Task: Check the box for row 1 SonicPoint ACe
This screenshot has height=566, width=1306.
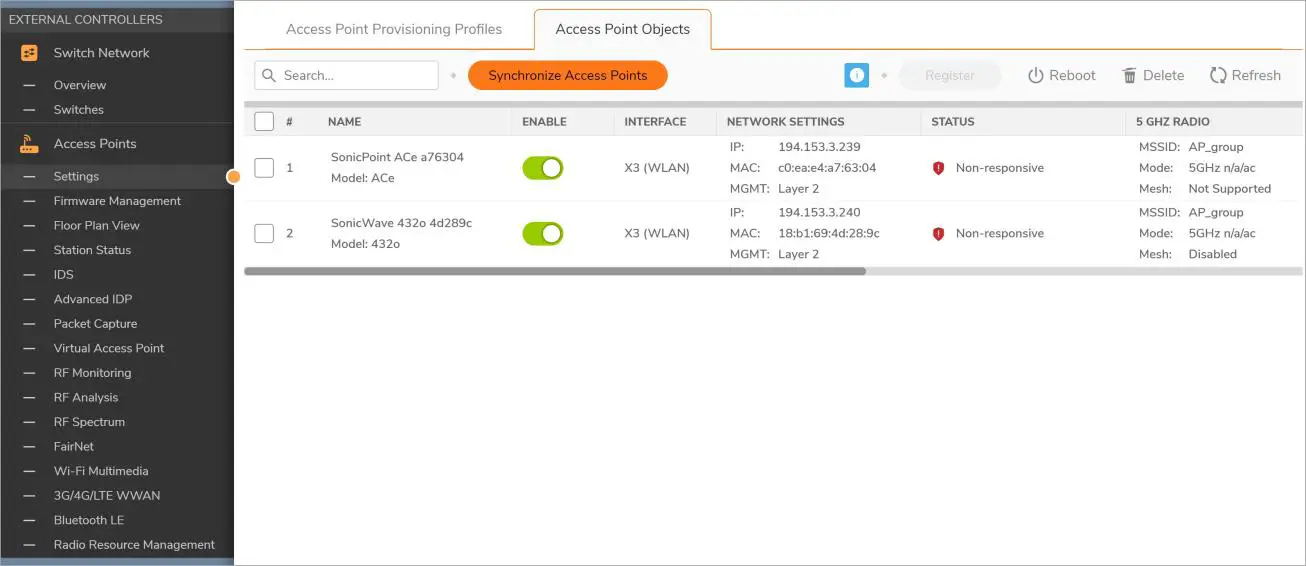Action: (264, 168)
